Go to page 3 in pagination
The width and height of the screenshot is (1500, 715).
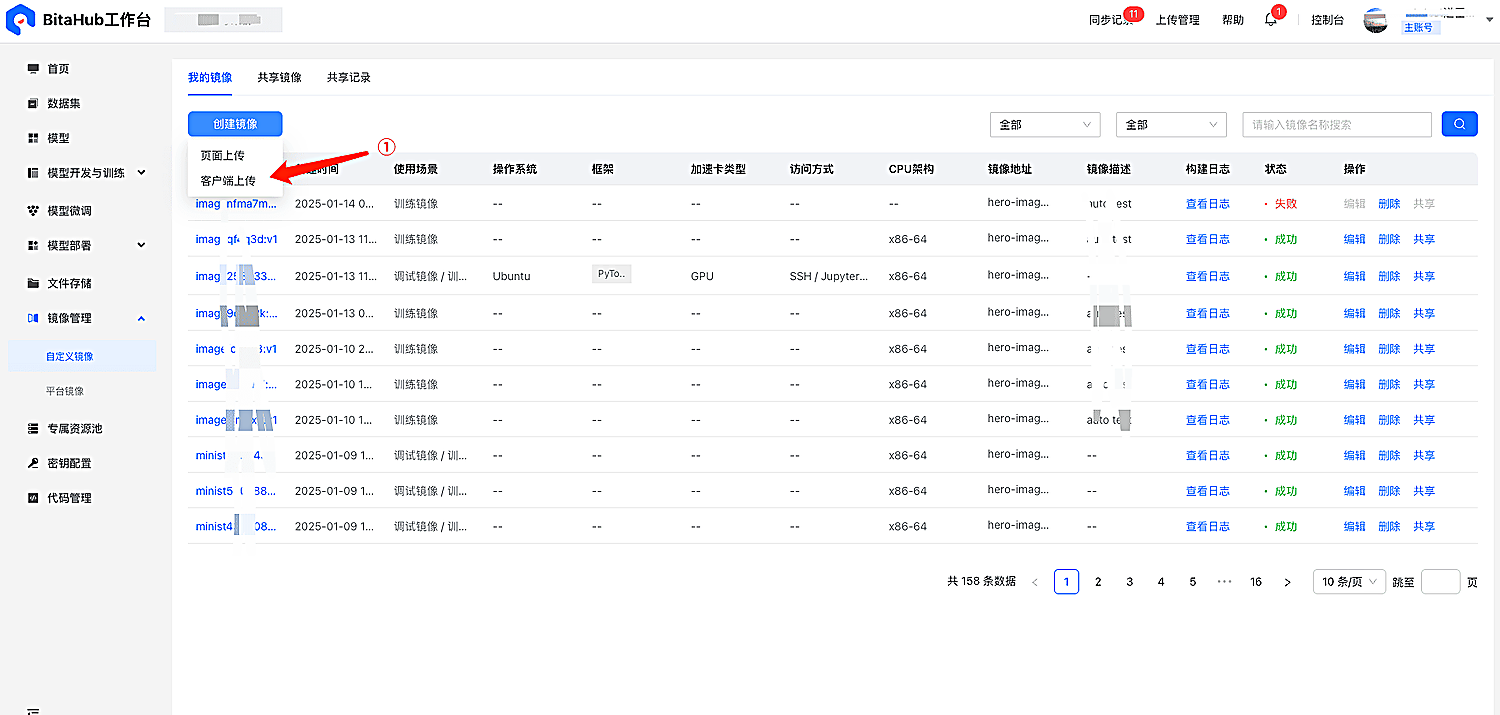(1130, 582)
